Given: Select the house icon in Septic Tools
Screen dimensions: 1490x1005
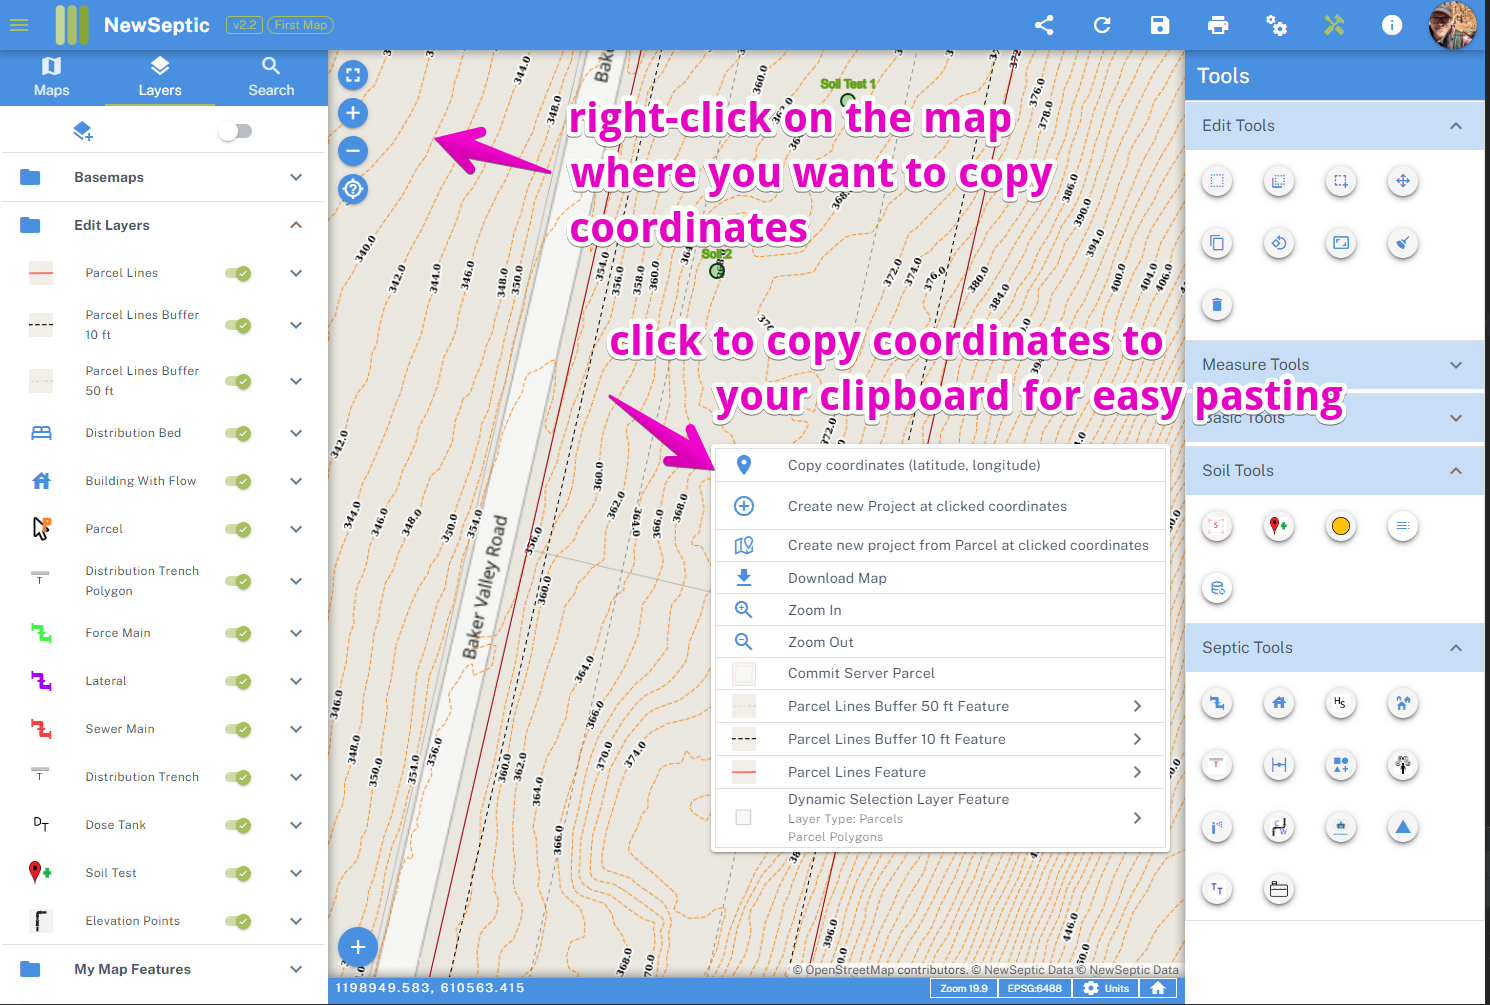Looking at the screenshot, I should 1279,703.
